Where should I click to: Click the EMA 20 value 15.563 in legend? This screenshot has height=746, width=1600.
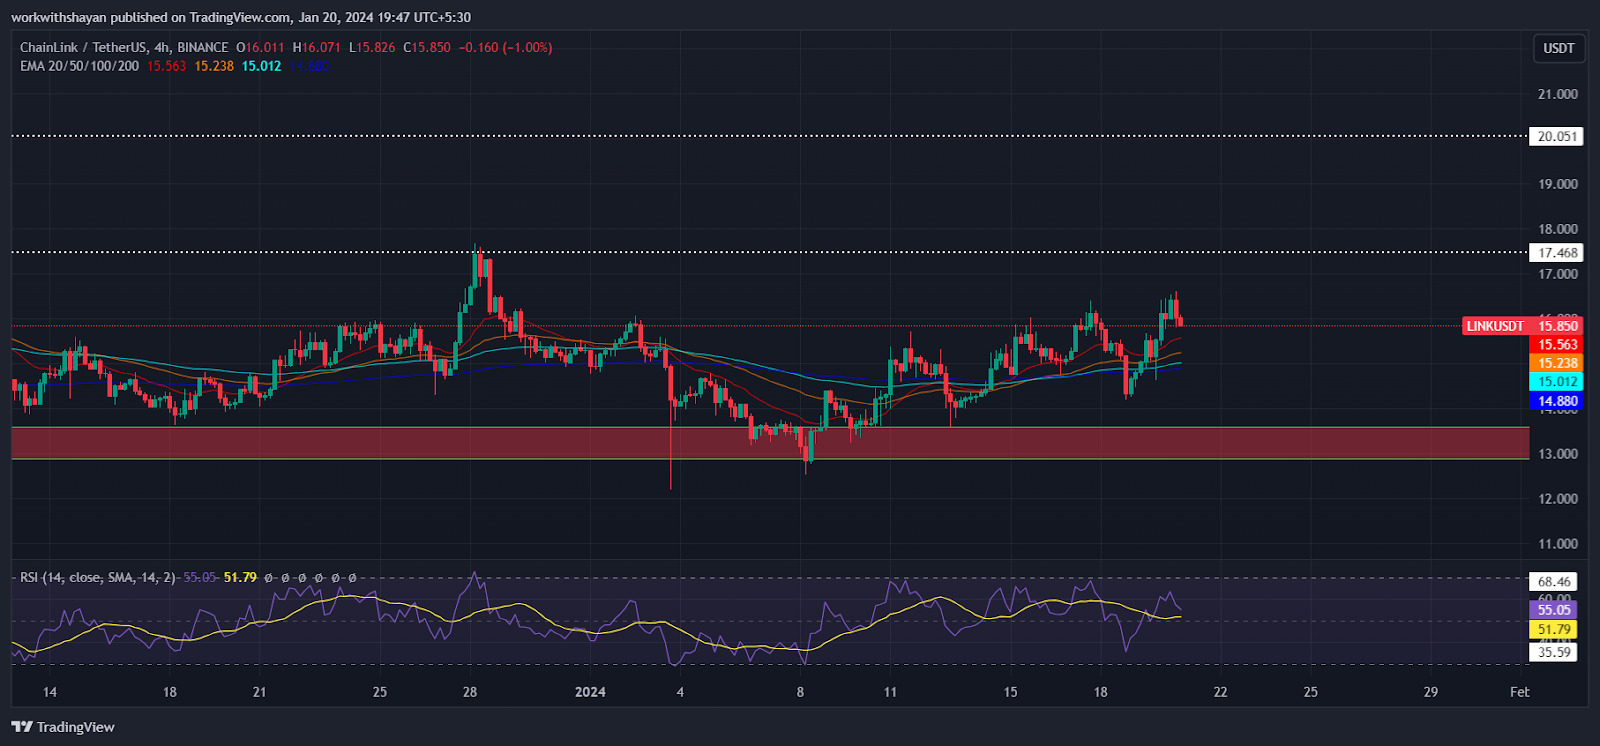coord(166,66)
